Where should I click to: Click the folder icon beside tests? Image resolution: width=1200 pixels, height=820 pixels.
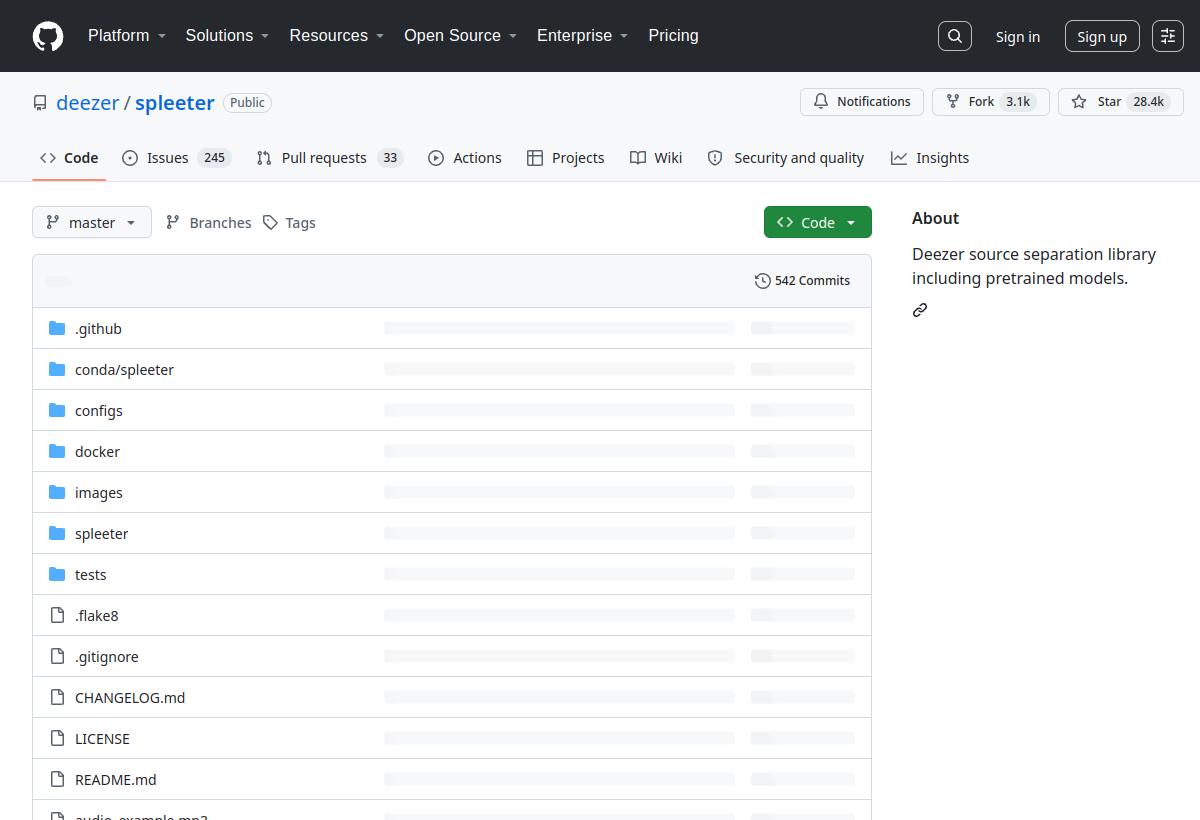point(57,574)
